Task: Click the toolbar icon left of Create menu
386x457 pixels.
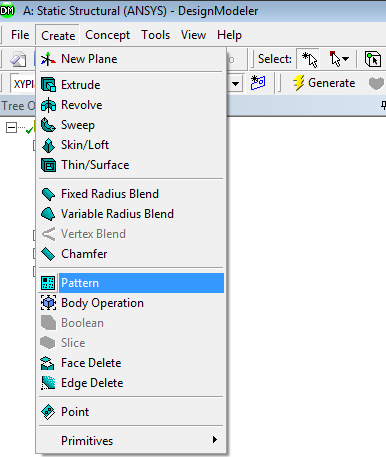Action: tap(18, 60)
